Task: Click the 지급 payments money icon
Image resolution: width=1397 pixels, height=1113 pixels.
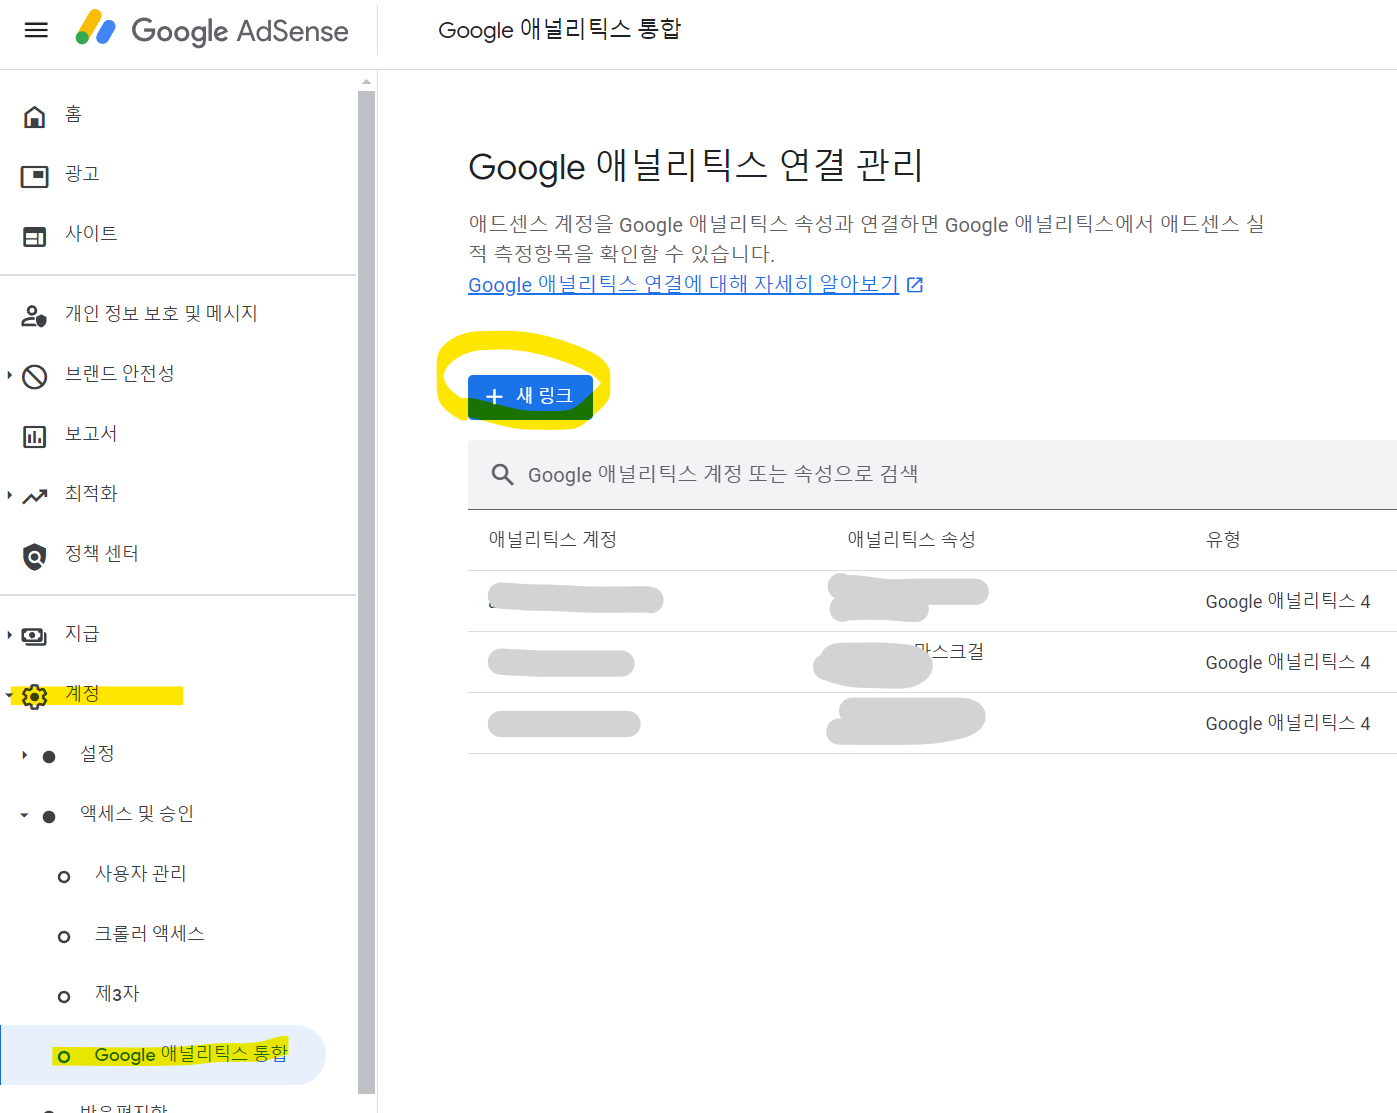Action: coord(34,637)
